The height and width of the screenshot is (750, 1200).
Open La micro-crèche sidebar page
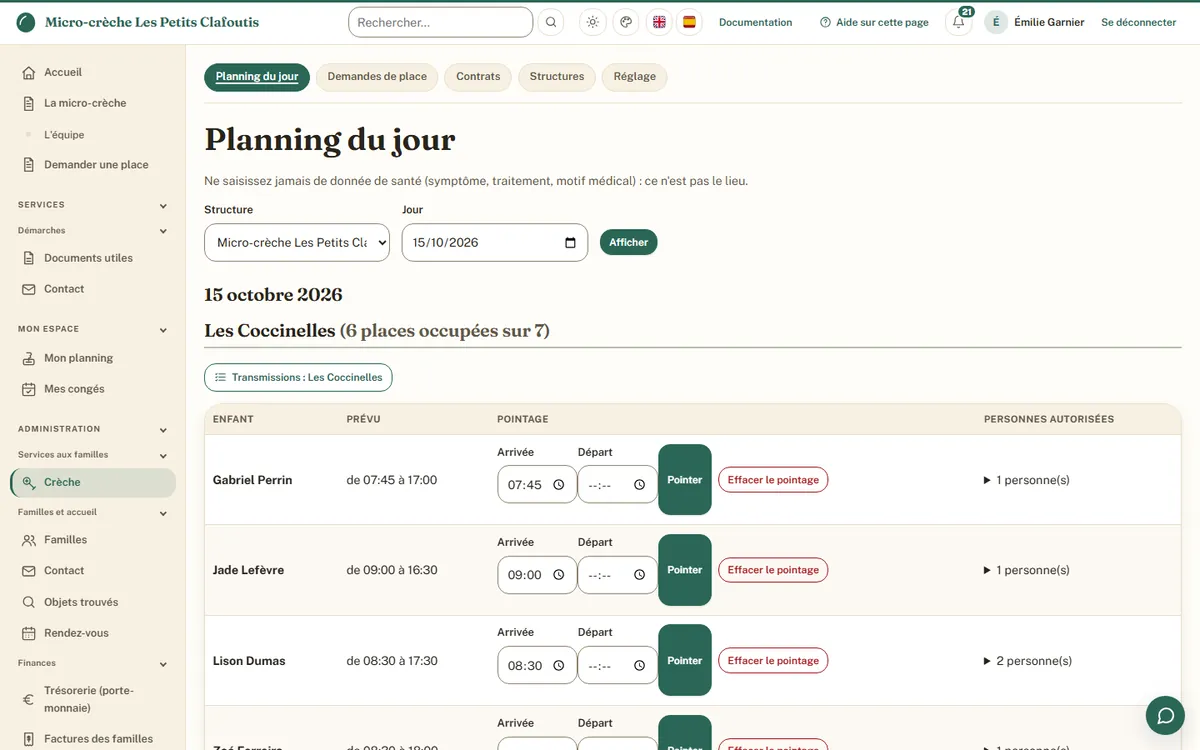tap(93, 103)
